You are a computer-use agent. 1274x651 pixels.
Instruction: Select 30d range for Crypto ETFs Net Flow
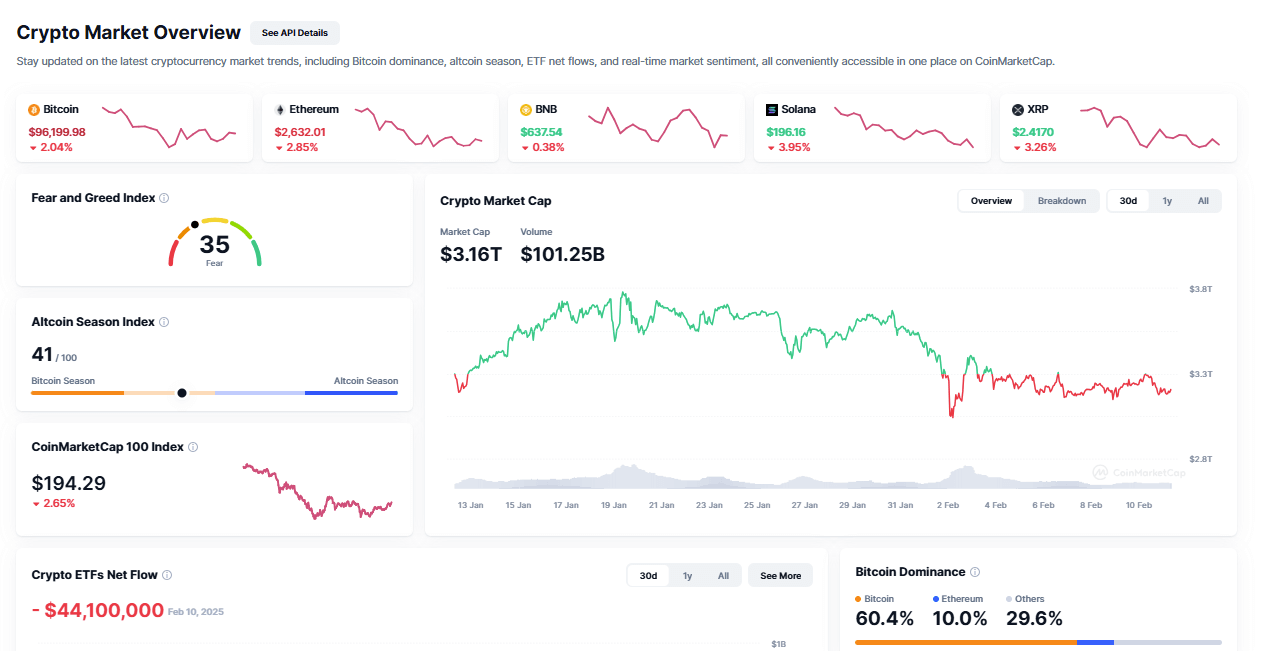tap(648, 576)
